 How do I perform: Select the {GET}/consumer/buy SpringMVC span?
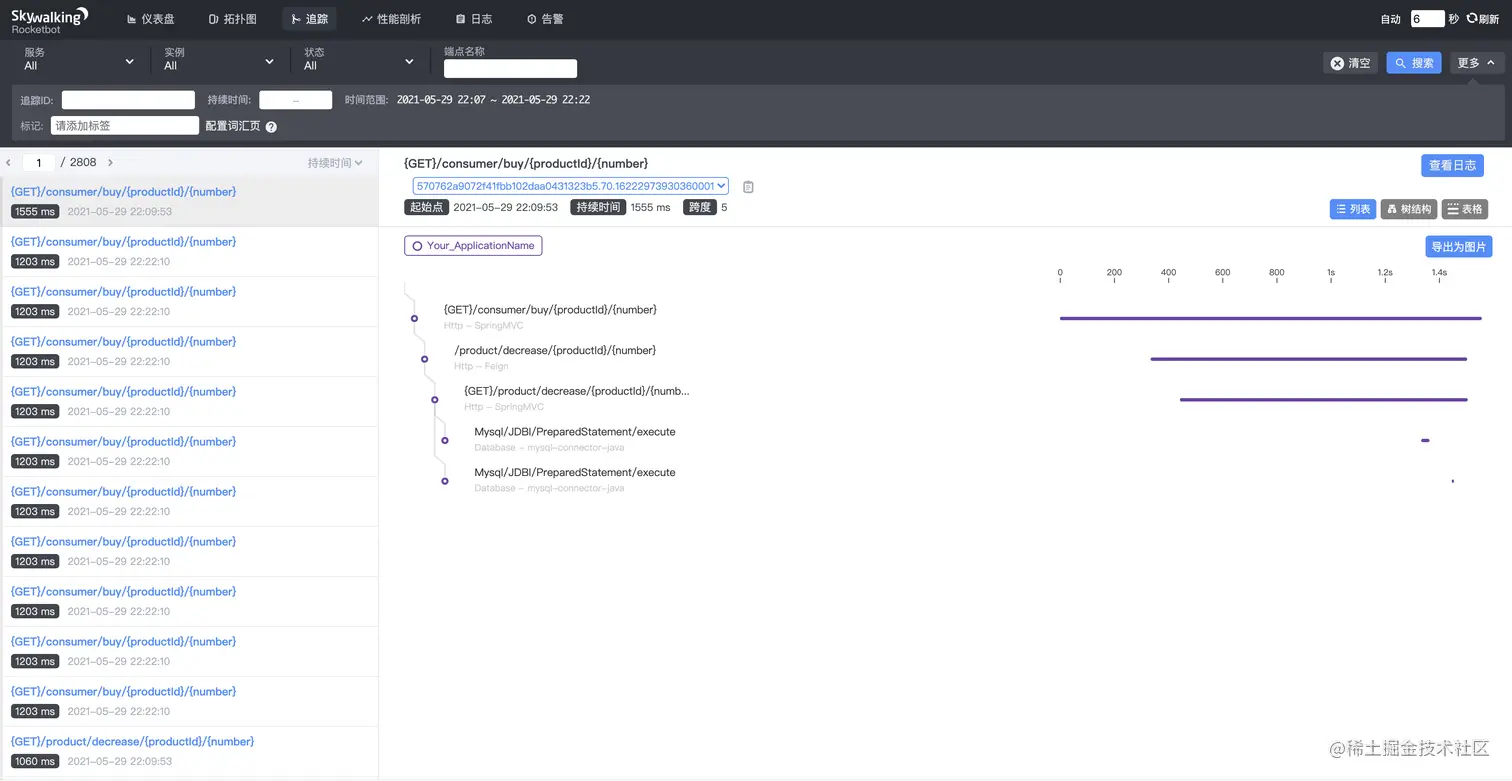[x=550, y=317]
